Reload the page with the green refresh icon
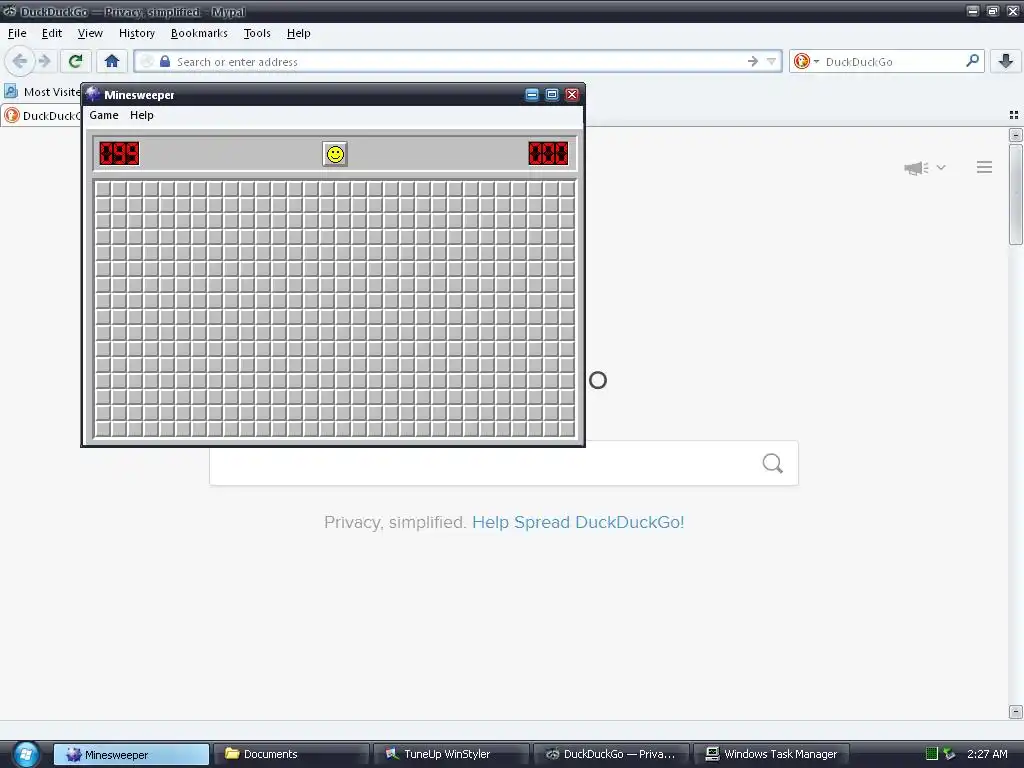The width and height of the screenshot is (1024, 768). [x=76, y=61]
